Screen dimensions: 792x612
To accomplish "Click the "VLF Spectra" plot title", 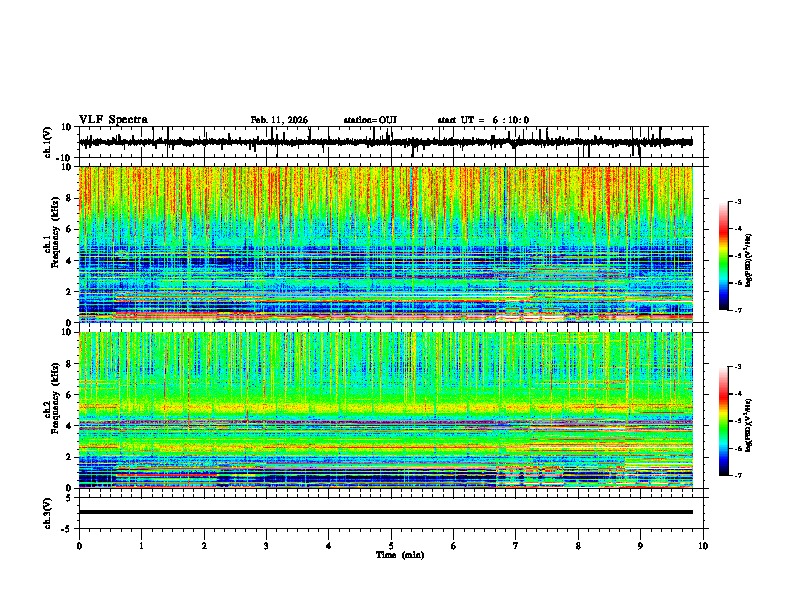I will coord(113,120).
